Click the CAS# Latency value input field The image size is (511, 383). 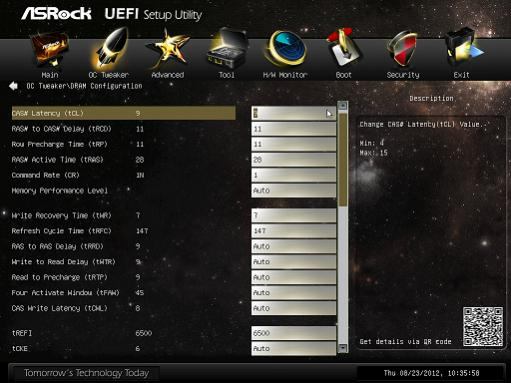pyautogui.click(x=294, y=113)
